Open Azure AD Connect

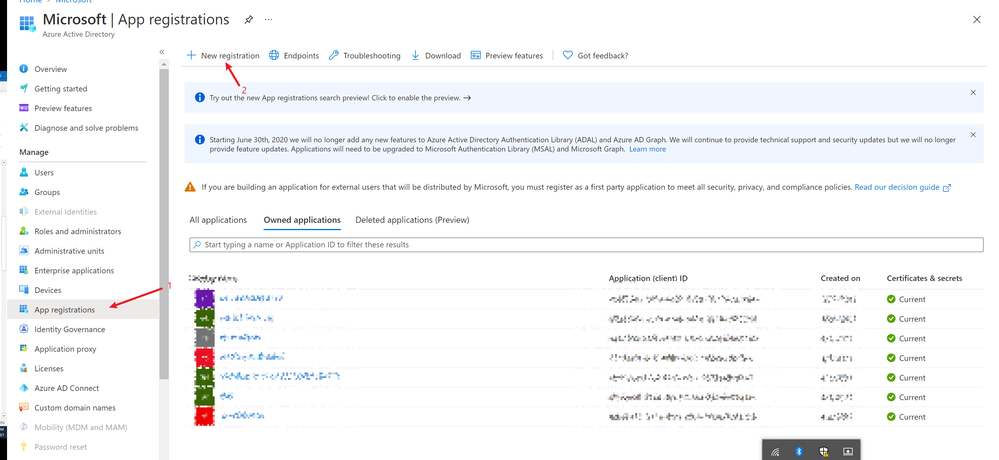66,388
